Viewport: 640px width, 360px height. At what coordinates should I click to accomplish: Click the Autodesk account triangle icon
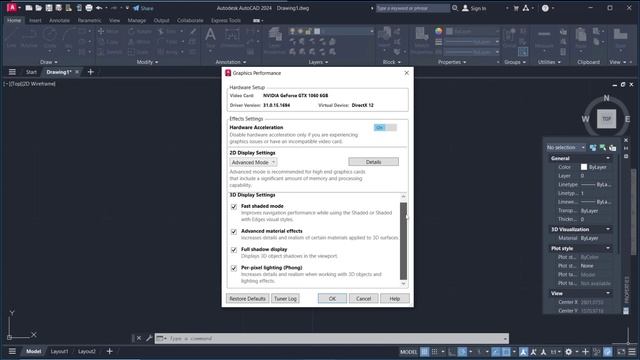click(x=526, y=8)
